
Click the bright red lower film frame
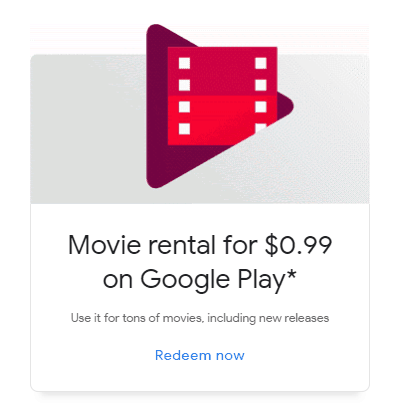pyautogui.click(x=222, y=121)
